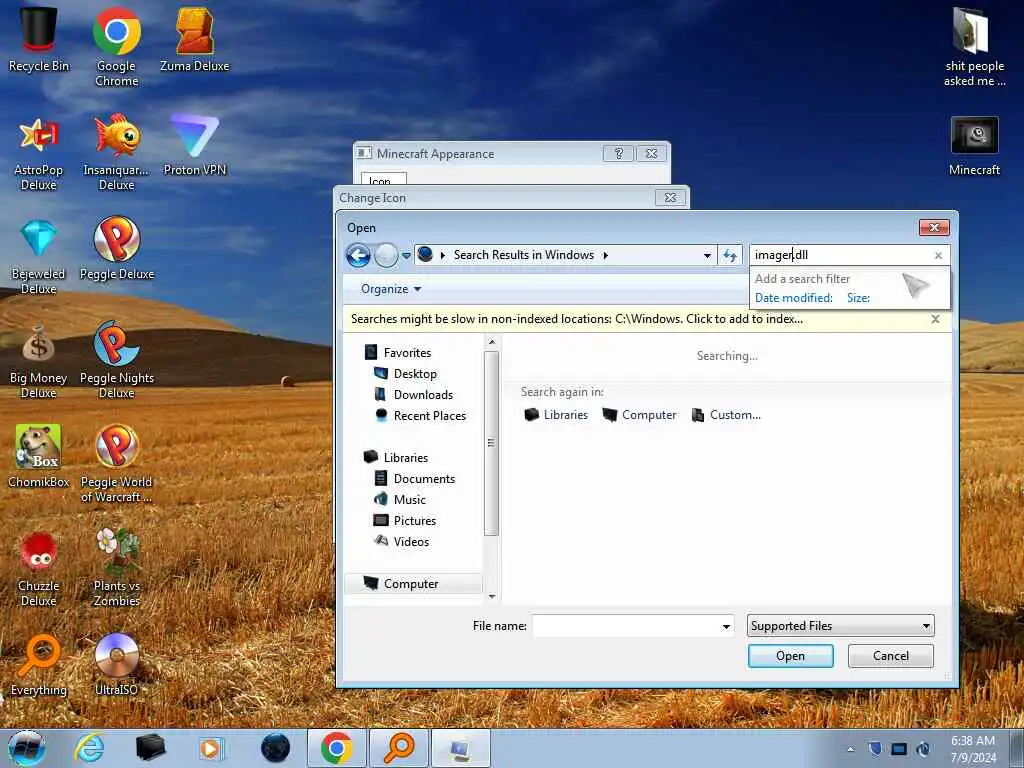Select the Zuma Deluxe desktop icon
This screenshot has height=768, width=1024.
(x=195, y=39)
